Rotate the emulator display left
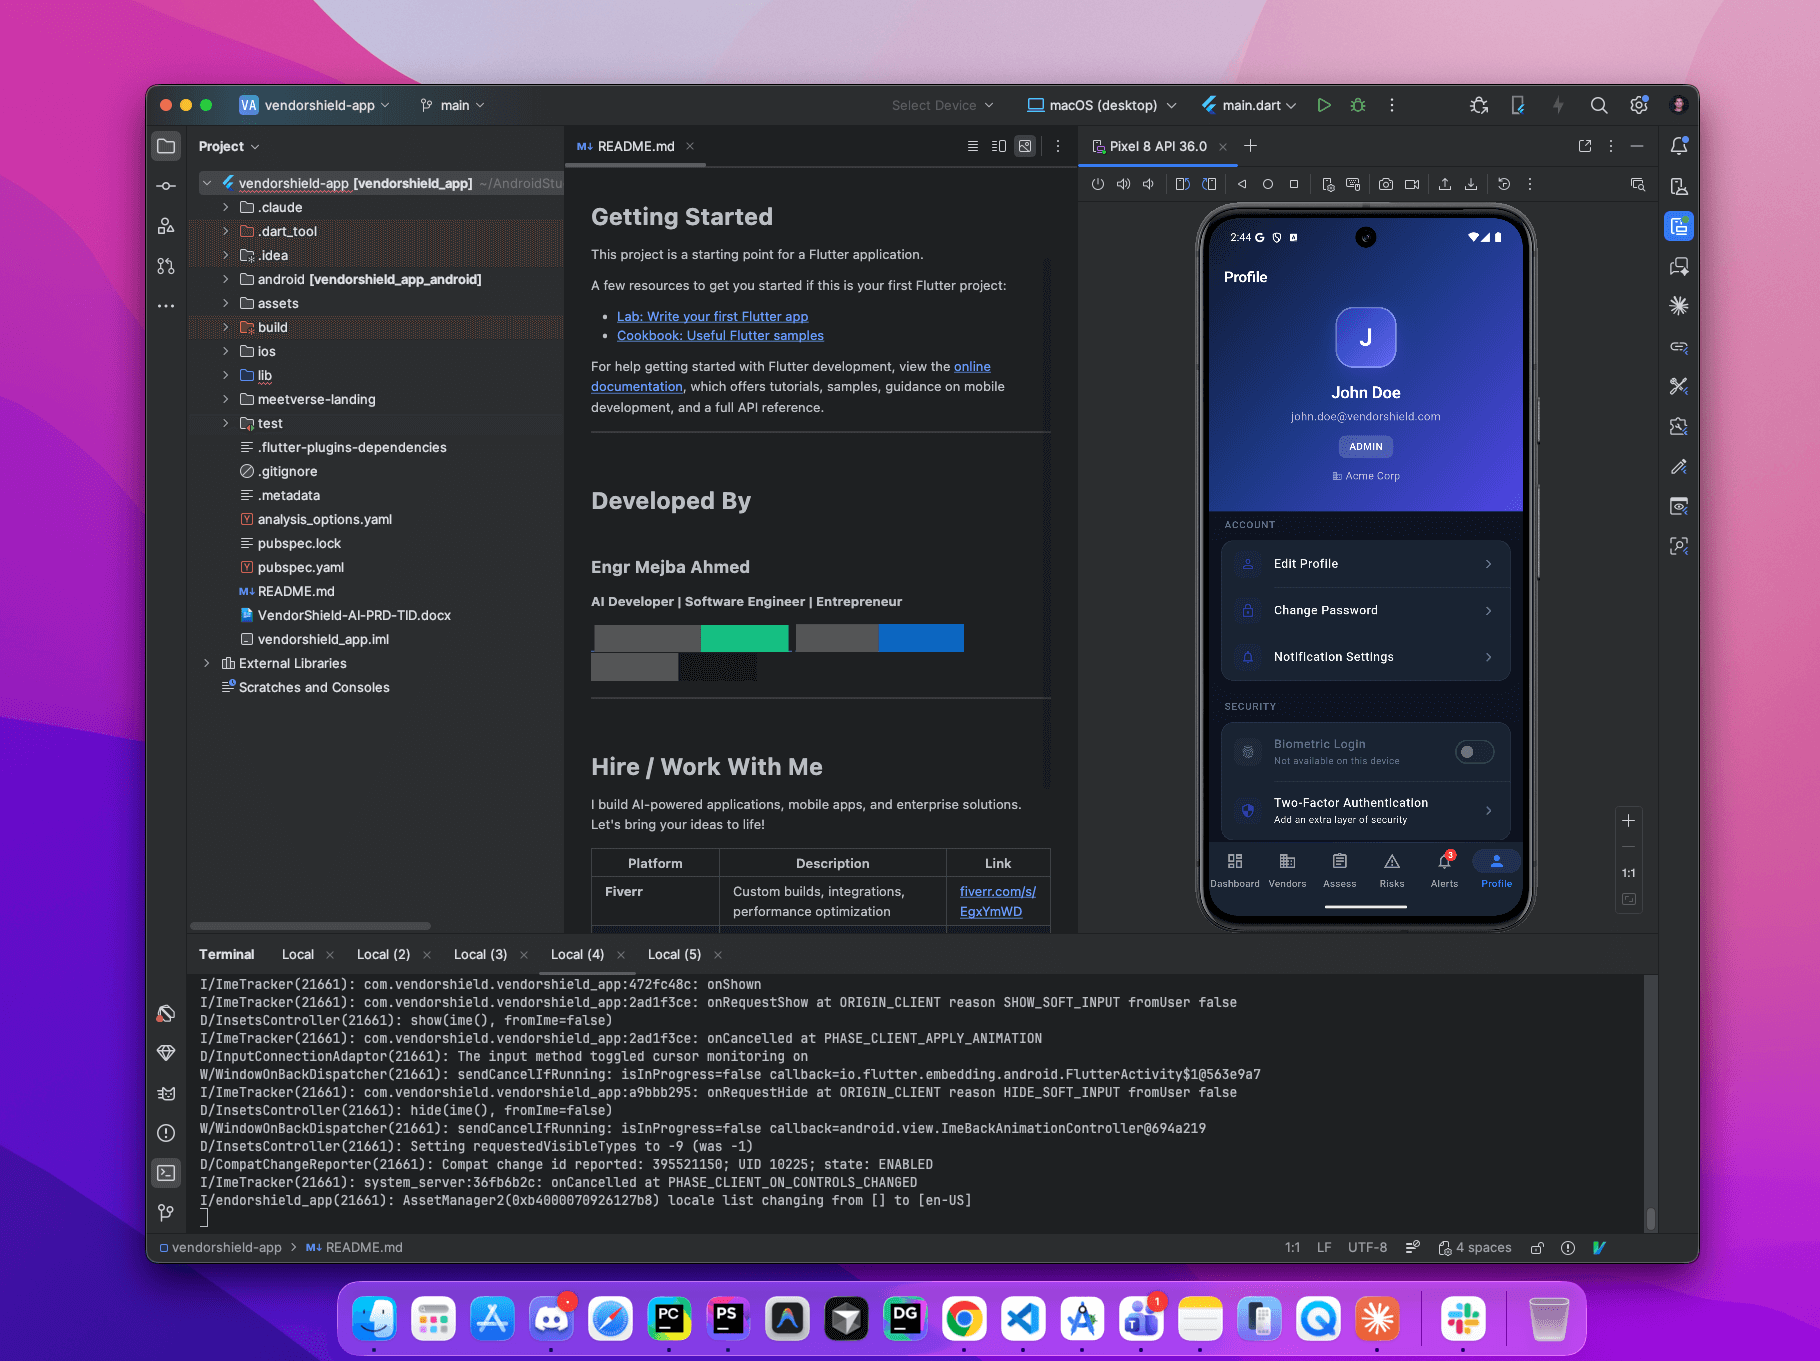 click(1184, 184)
